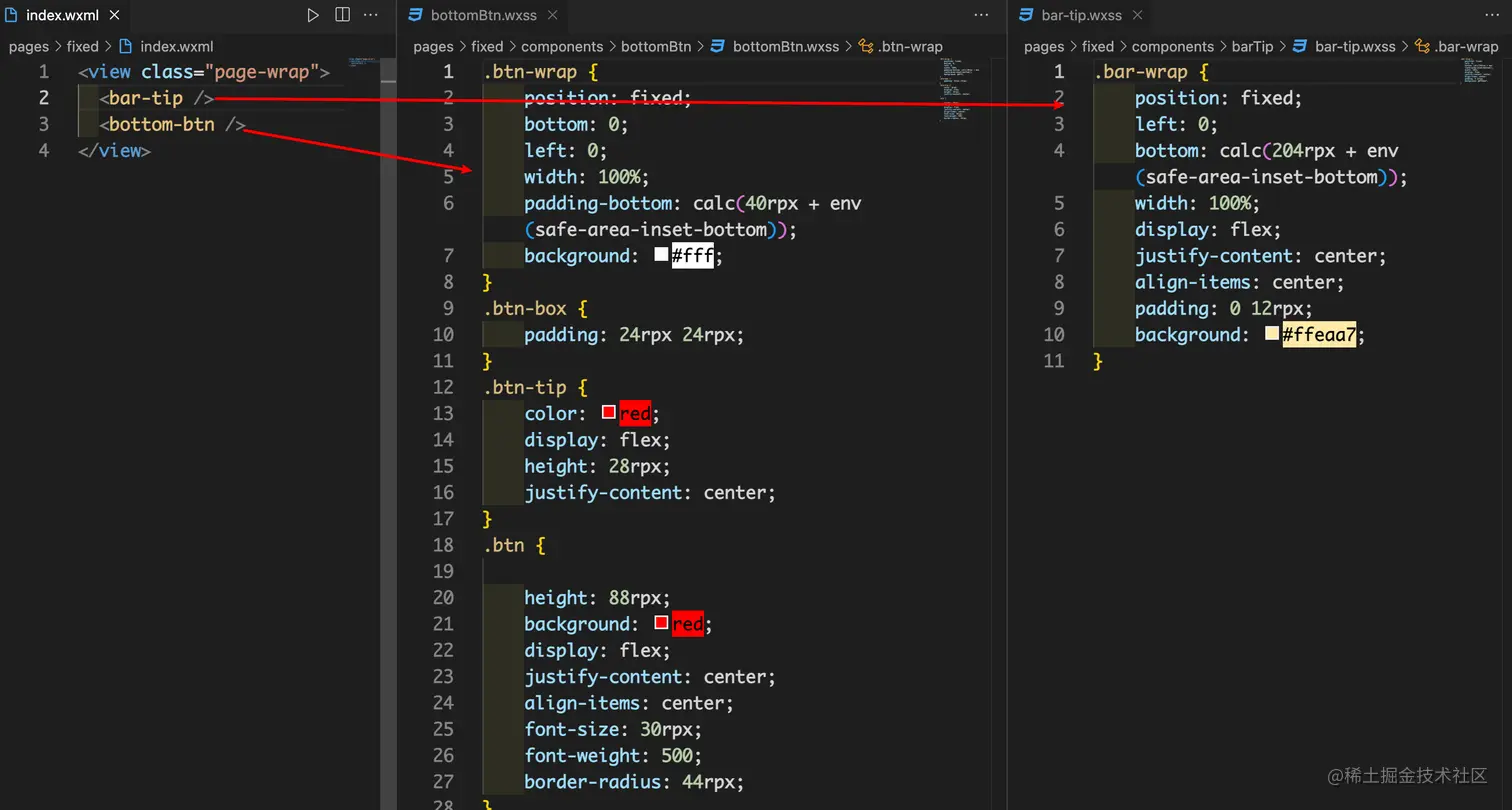Open the .btn-wrap symbol breadcrumb
Viewport: 1512px width, 810px height.
coord(901,46)
